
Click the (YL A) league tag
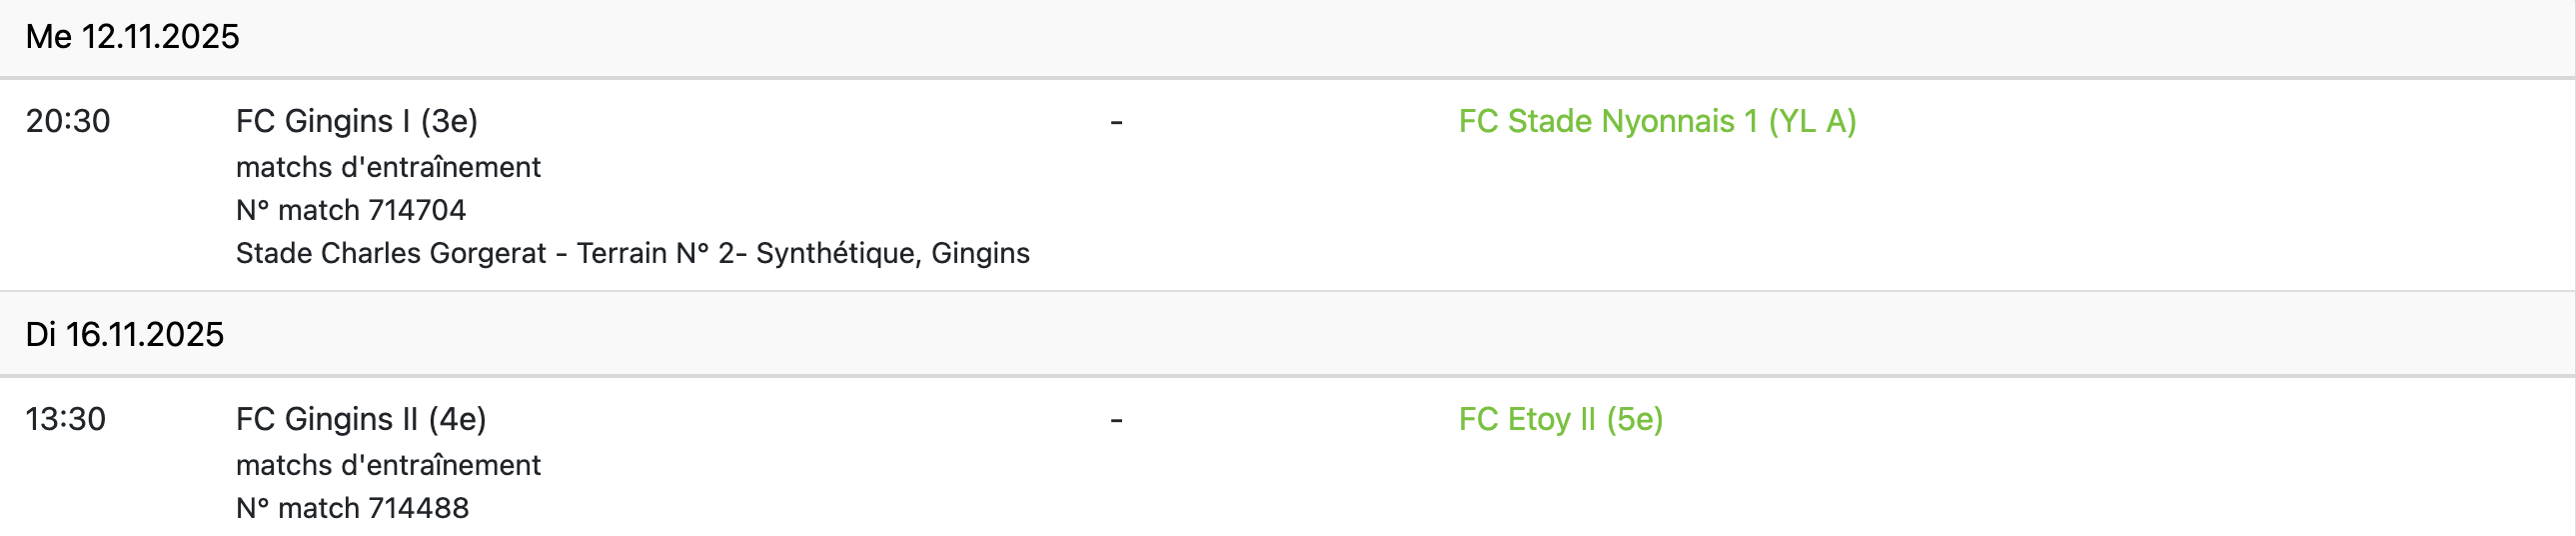tap(1812, 121)
